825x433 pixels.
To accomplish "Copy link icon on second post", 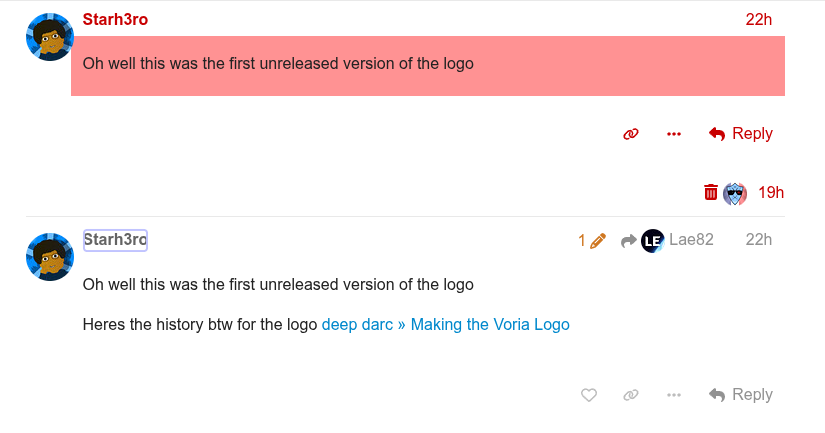I will coord(631,395).
